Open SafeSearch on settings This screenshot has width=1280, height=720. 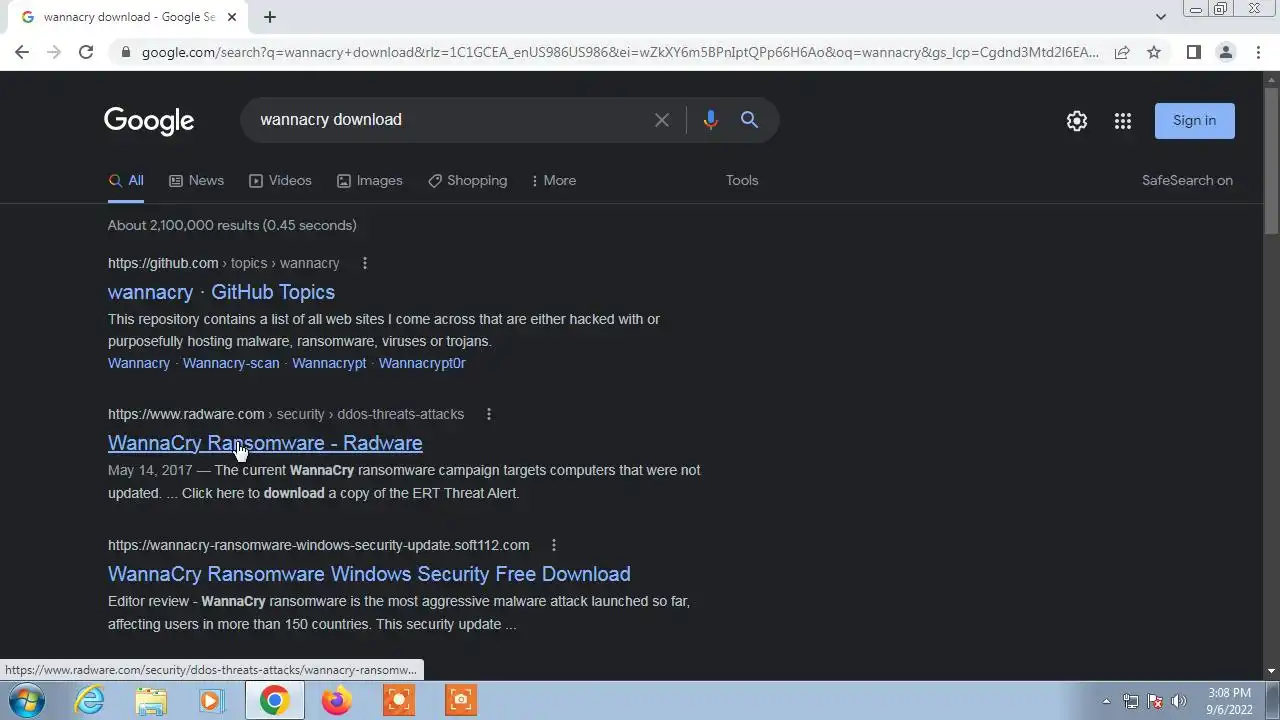1187,181
